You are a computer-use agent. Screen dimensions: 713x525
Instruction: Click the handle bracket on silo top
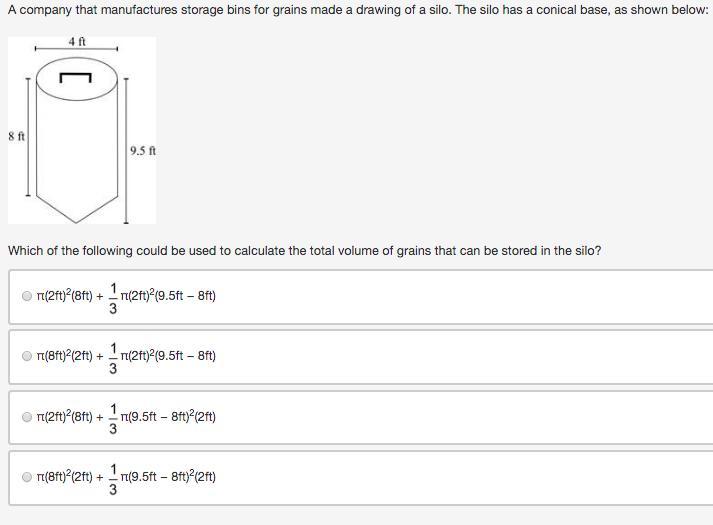(75, 78)
